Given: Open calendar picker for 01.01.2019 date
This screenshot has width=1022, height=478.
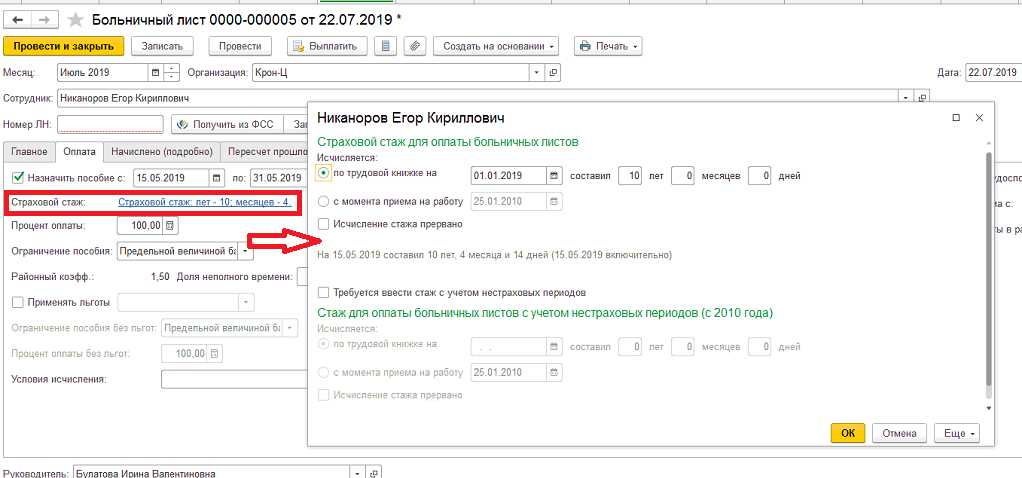Looking at the screenshot, I should point(554,175).
